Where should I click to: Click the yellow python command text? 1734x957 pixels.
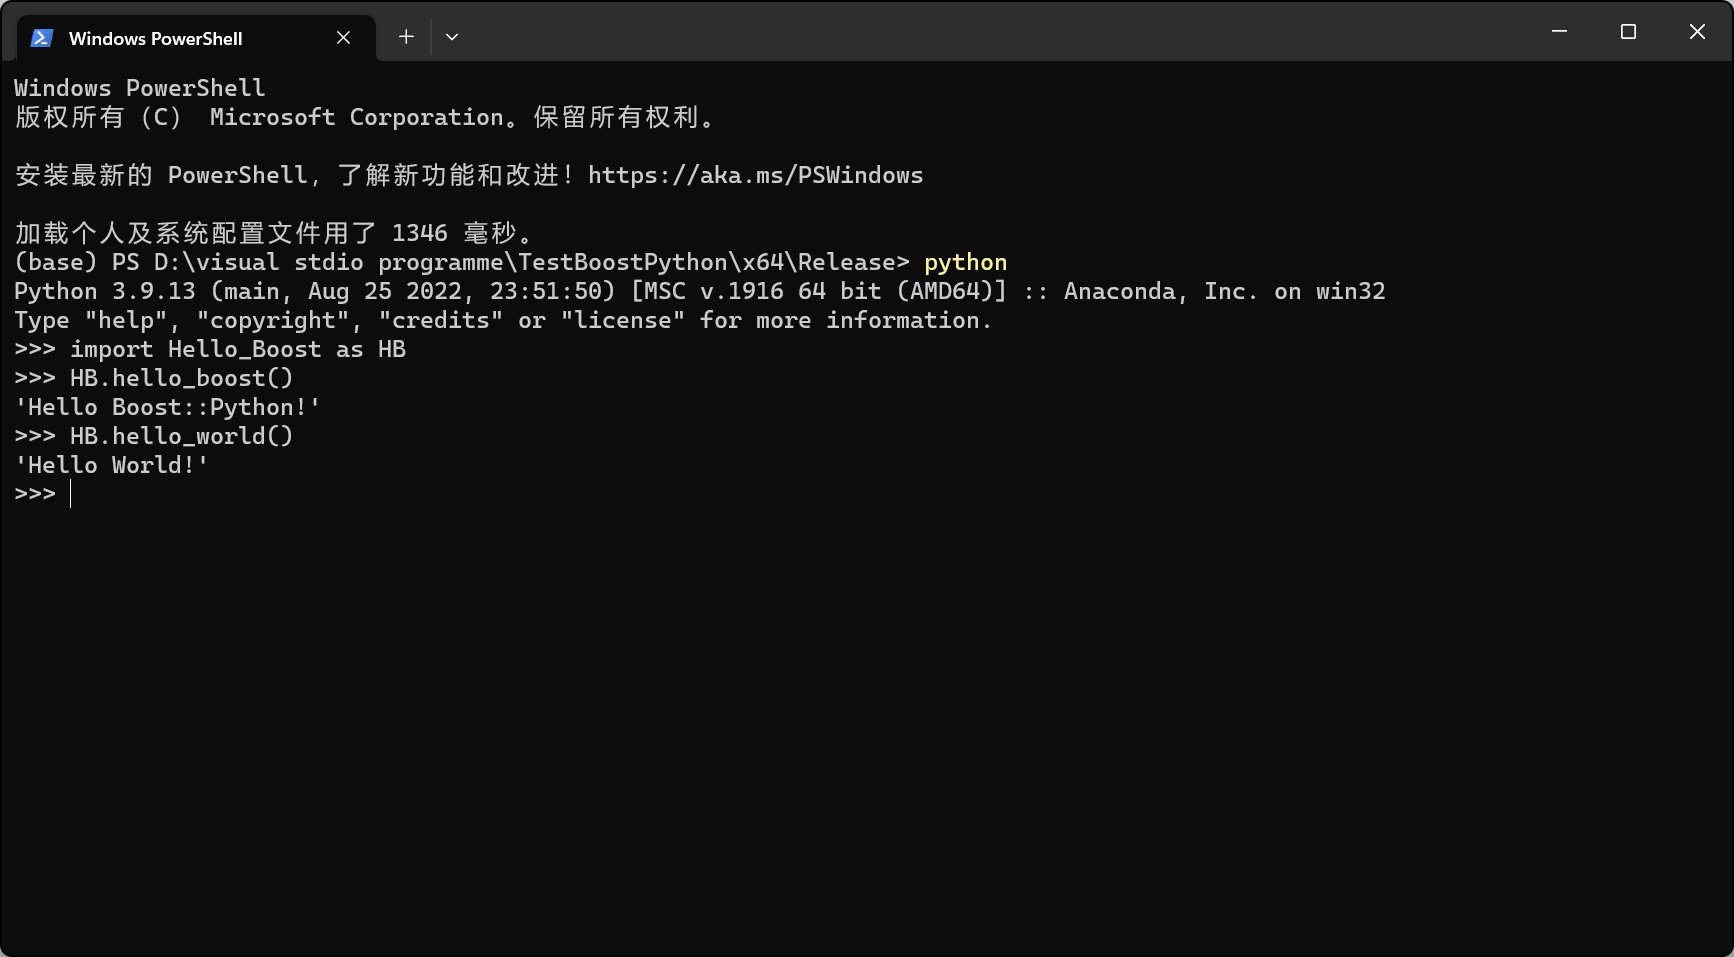(965, 263)
